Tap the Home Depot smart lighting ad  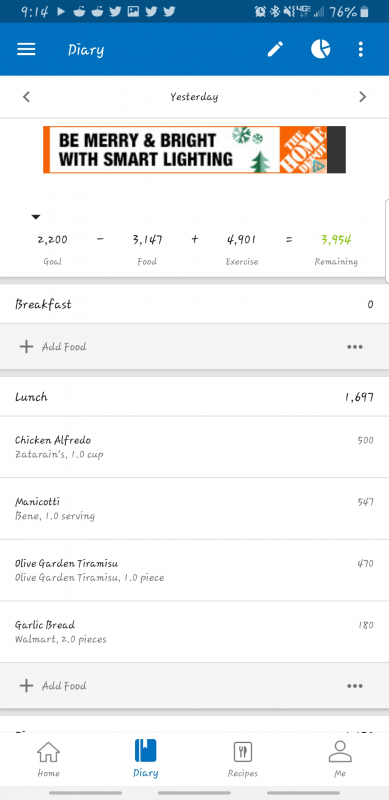click(x=194, y=149)
